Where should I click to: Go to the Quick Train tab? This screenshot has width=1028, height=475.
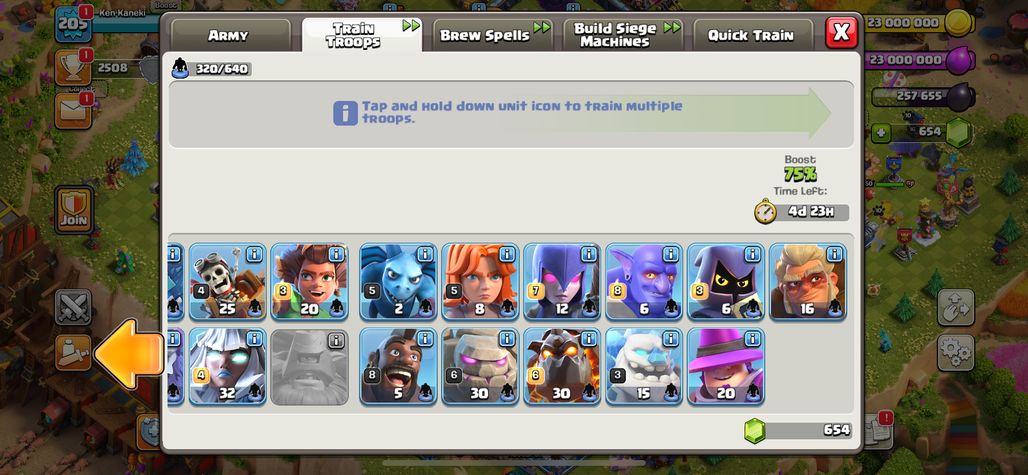(x=751, y=35)
